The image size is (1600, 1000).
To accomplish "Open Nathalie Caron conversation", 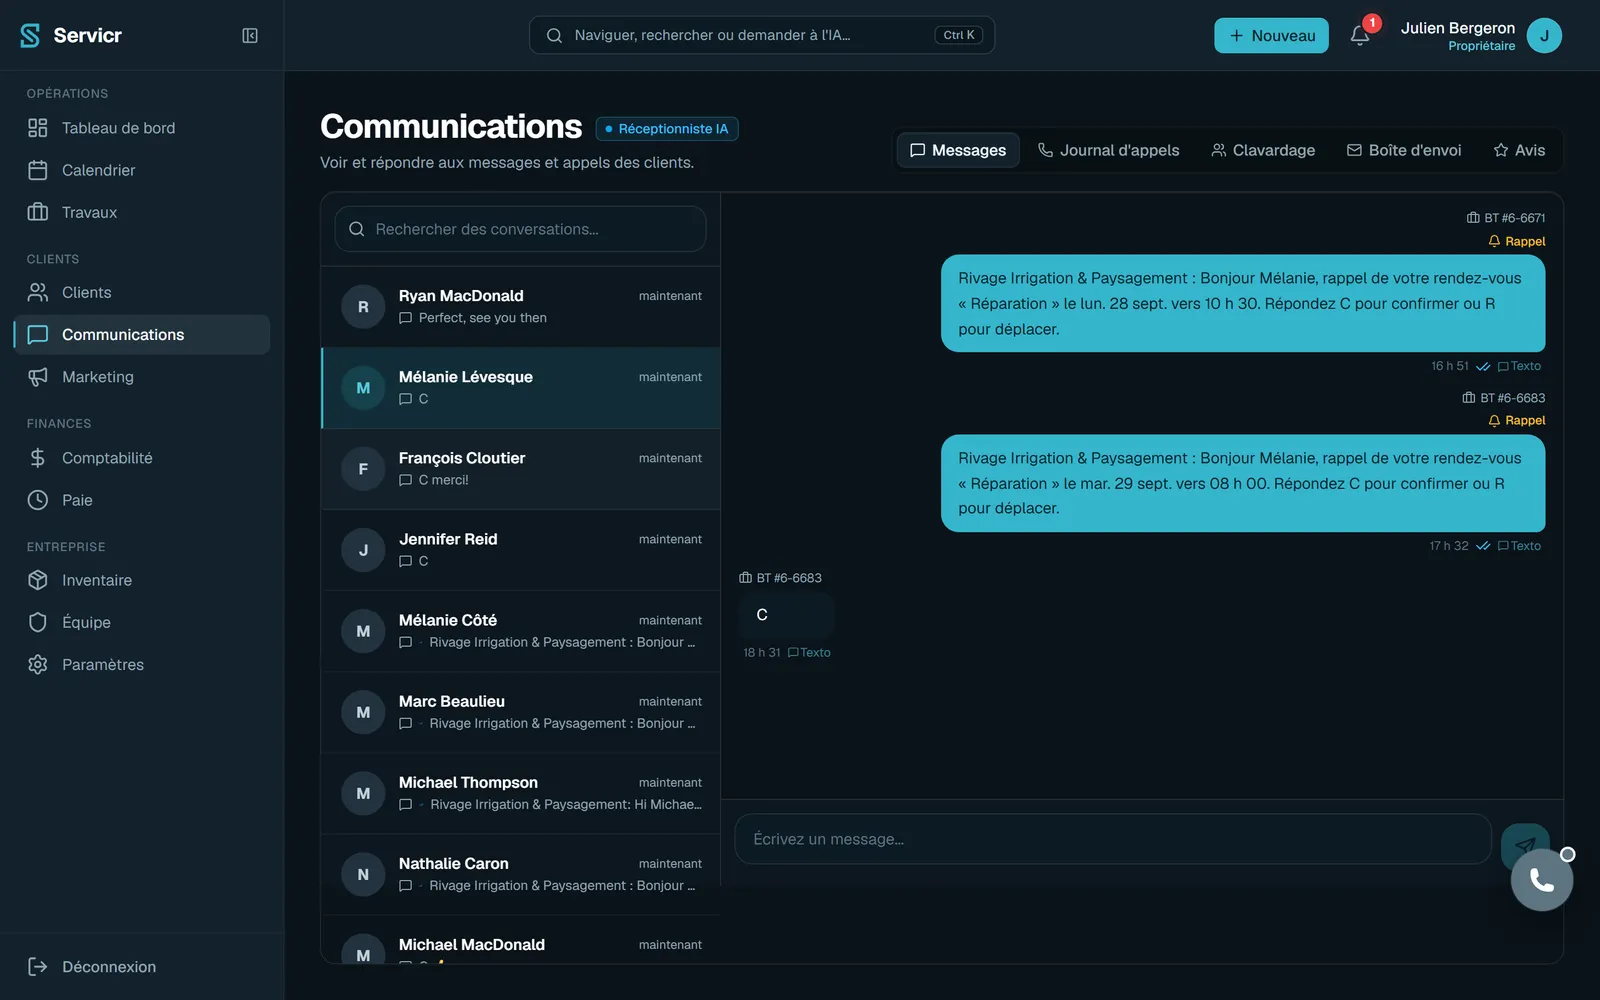I will click(x=520, y=874).
